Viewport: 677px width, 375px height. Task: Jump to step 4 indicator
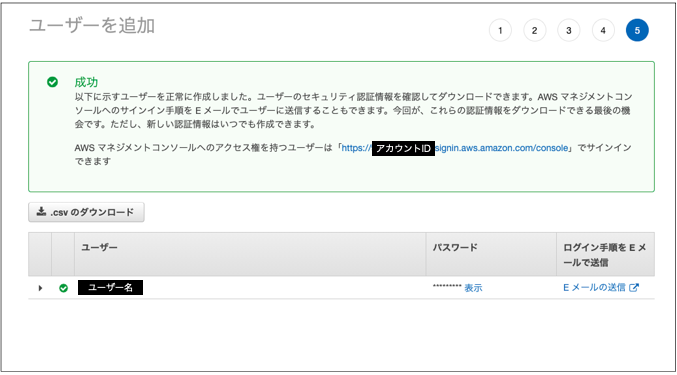[x=603, y=30]
